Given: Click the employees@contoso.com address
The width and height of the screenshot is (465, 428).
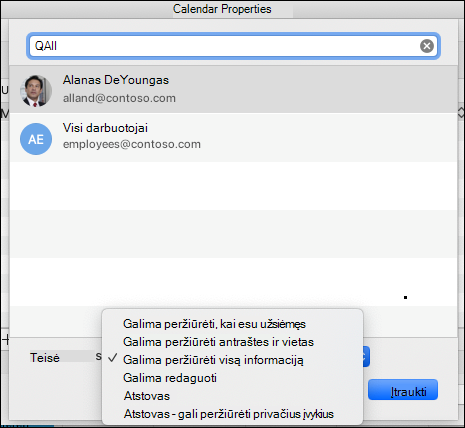Looking at the screenshot, I should click(132, 144).
